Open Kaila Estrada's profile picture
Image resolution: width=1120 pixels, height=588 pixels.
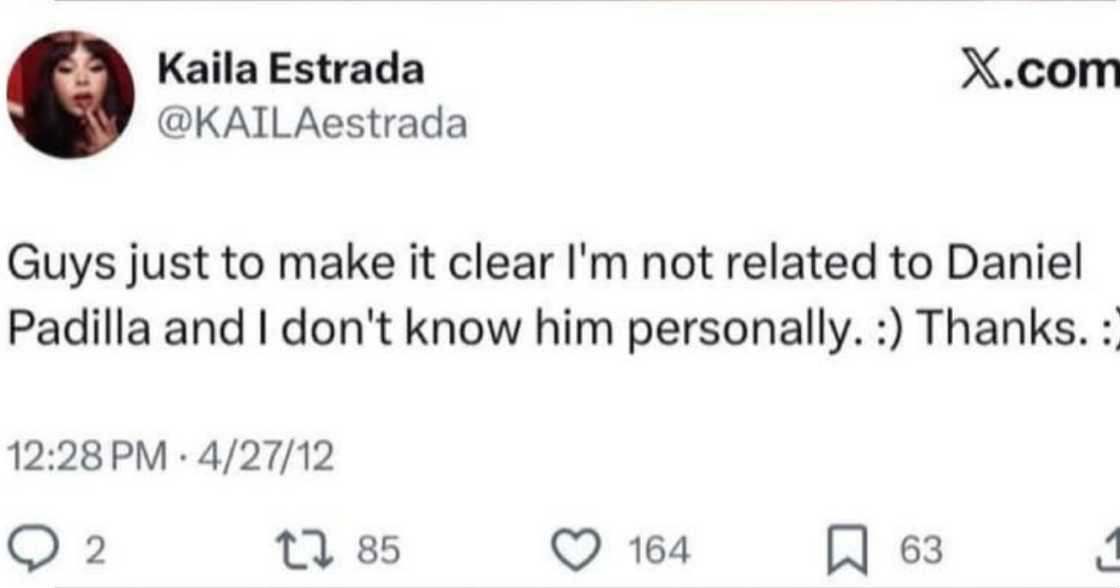click(x=69, y=94)
